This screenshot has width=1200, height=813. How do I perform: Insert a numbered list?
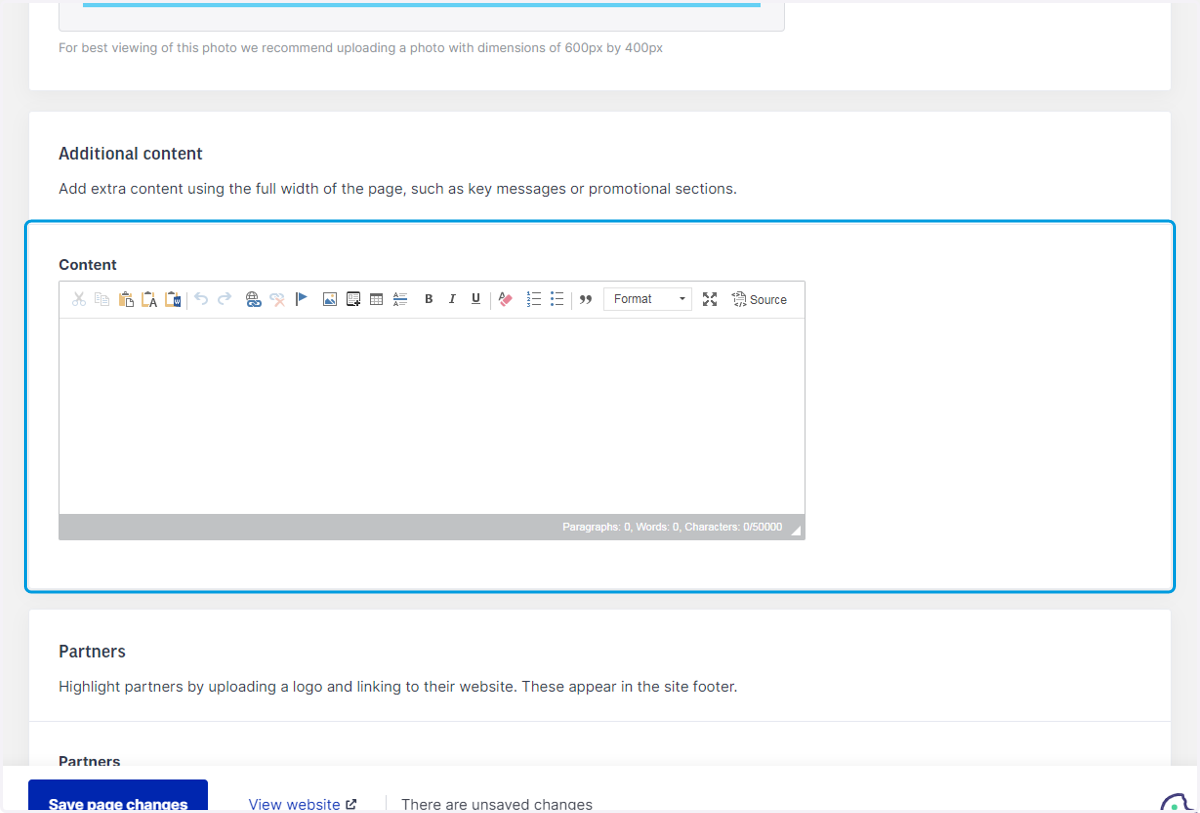(x=534, y=299)
